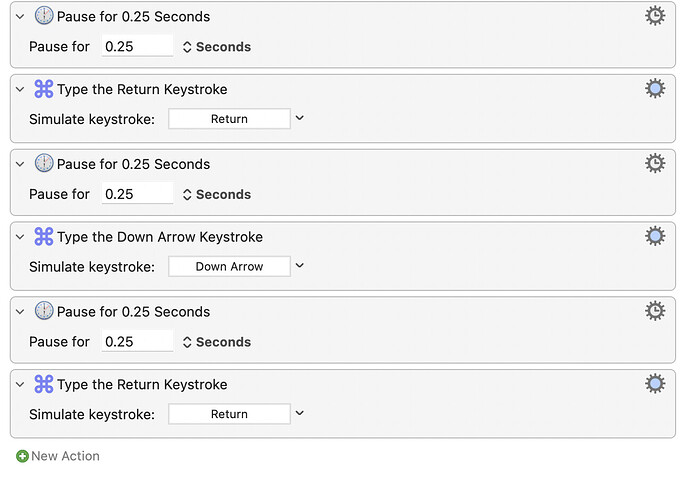Viewport: 689px width, 477px height.
Task: Open keystroke dropdown beside first Return field
Action: 300,118
